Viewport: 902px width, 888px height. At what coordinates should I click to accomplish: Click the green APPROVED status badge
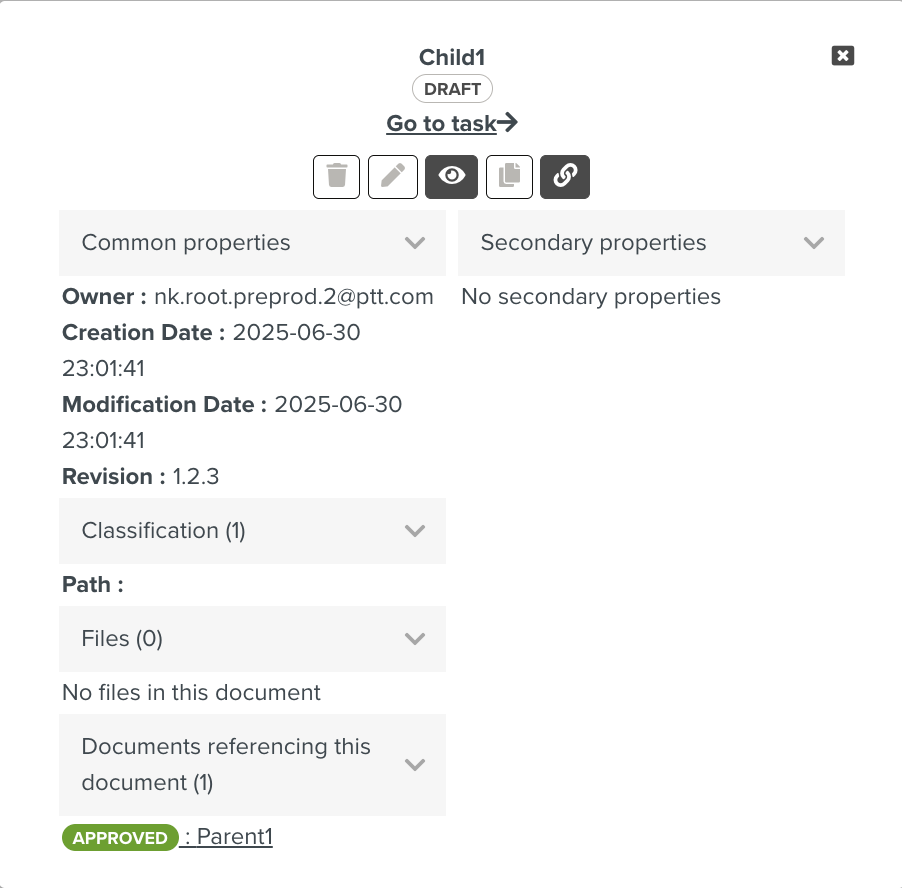(x=120, y=838)
